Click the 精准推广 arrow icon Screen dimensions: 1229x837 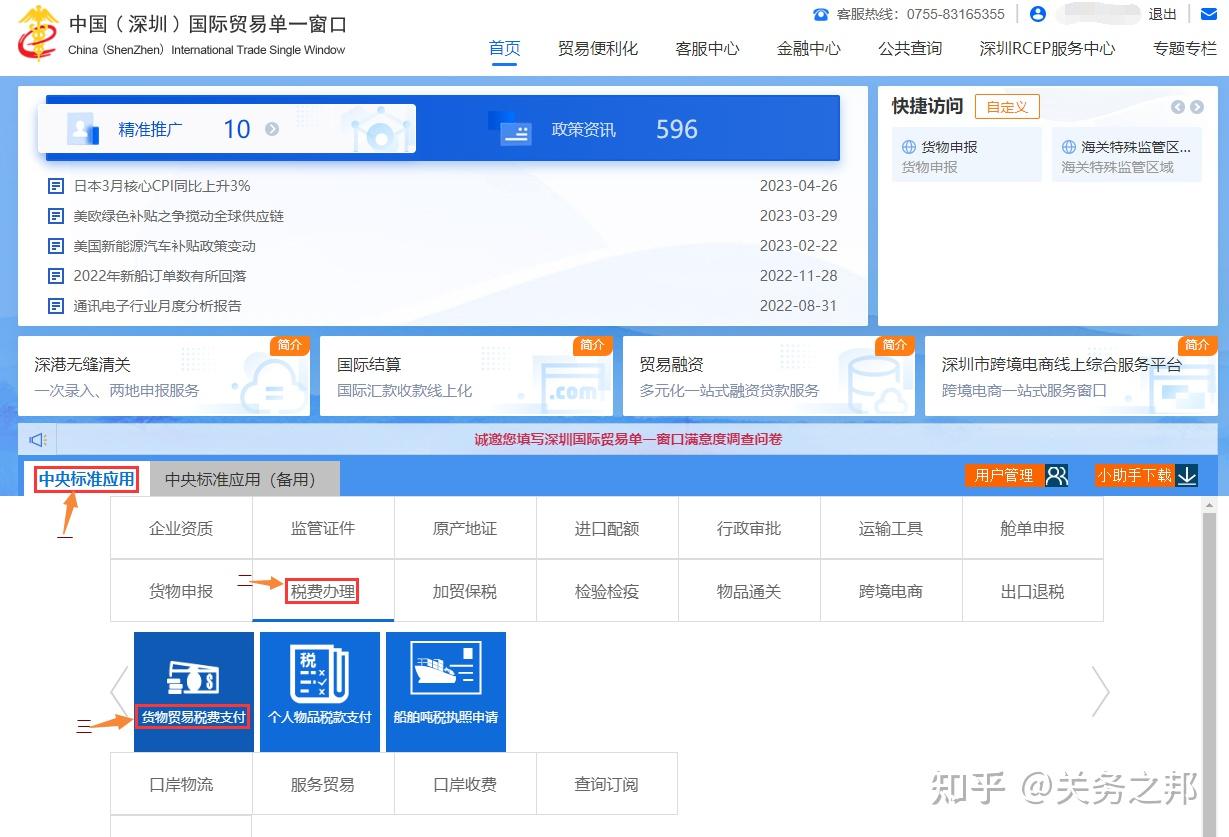(272, 129)
